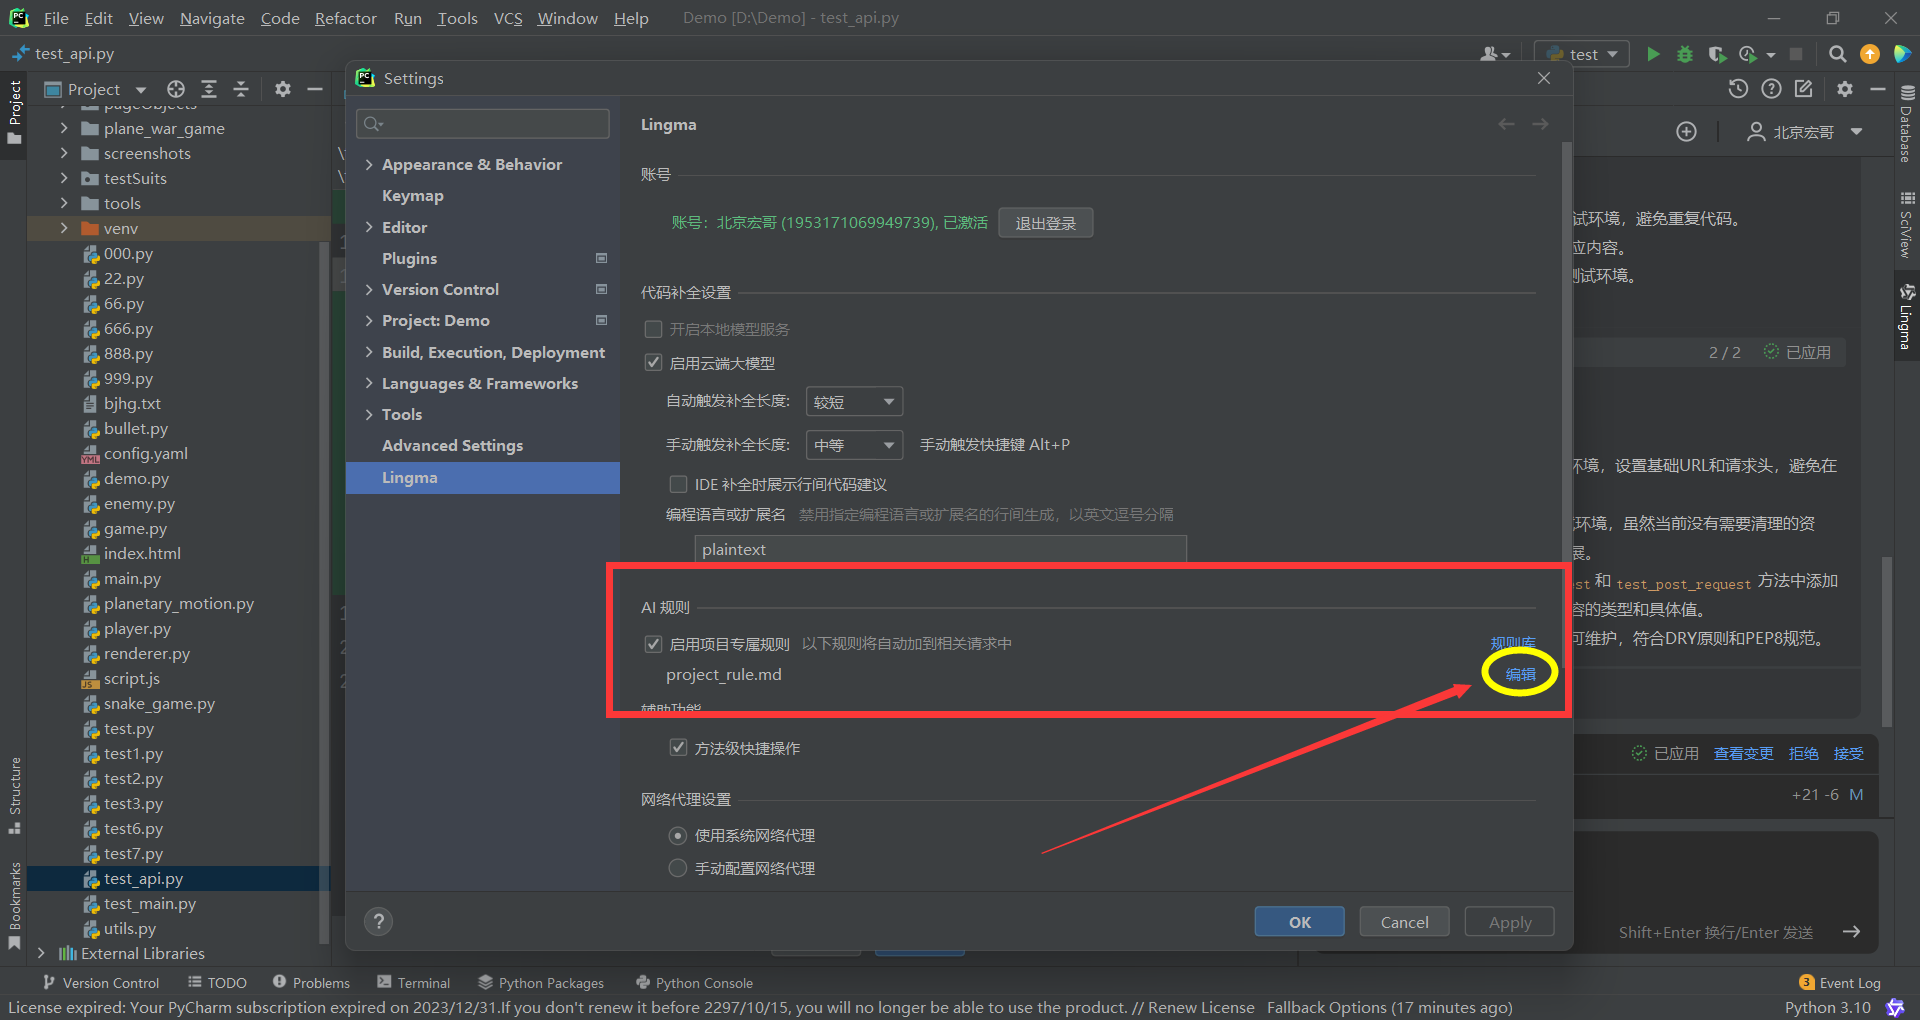1920x1020 pixels.
Task: Open the 手动触发补全长度 dropdown set to 中等
Action: pos(855,444)
